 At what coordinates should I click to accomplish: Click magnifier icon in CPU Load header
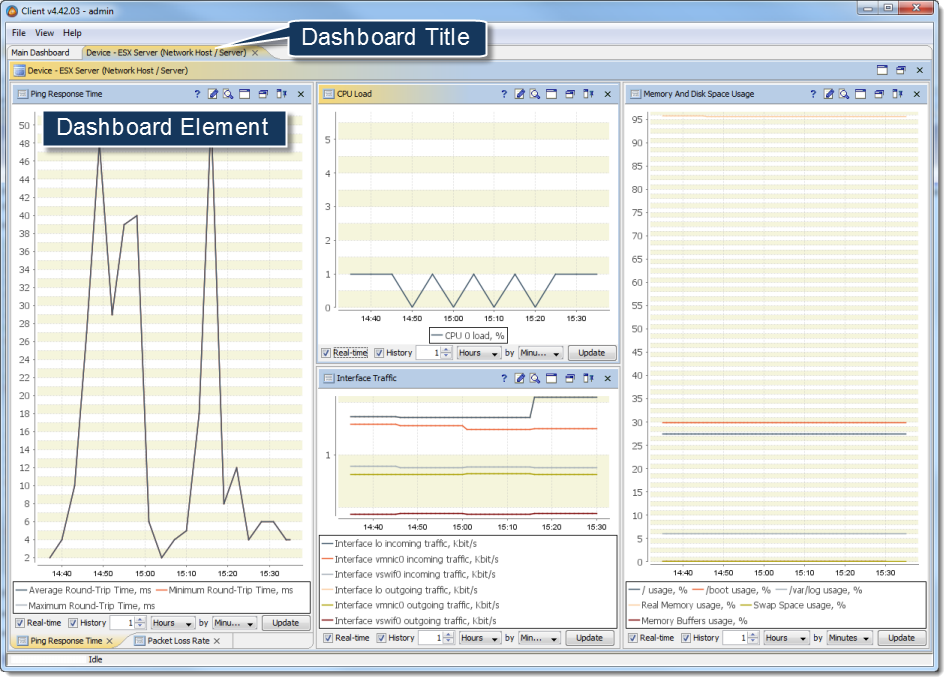(535, 94)
